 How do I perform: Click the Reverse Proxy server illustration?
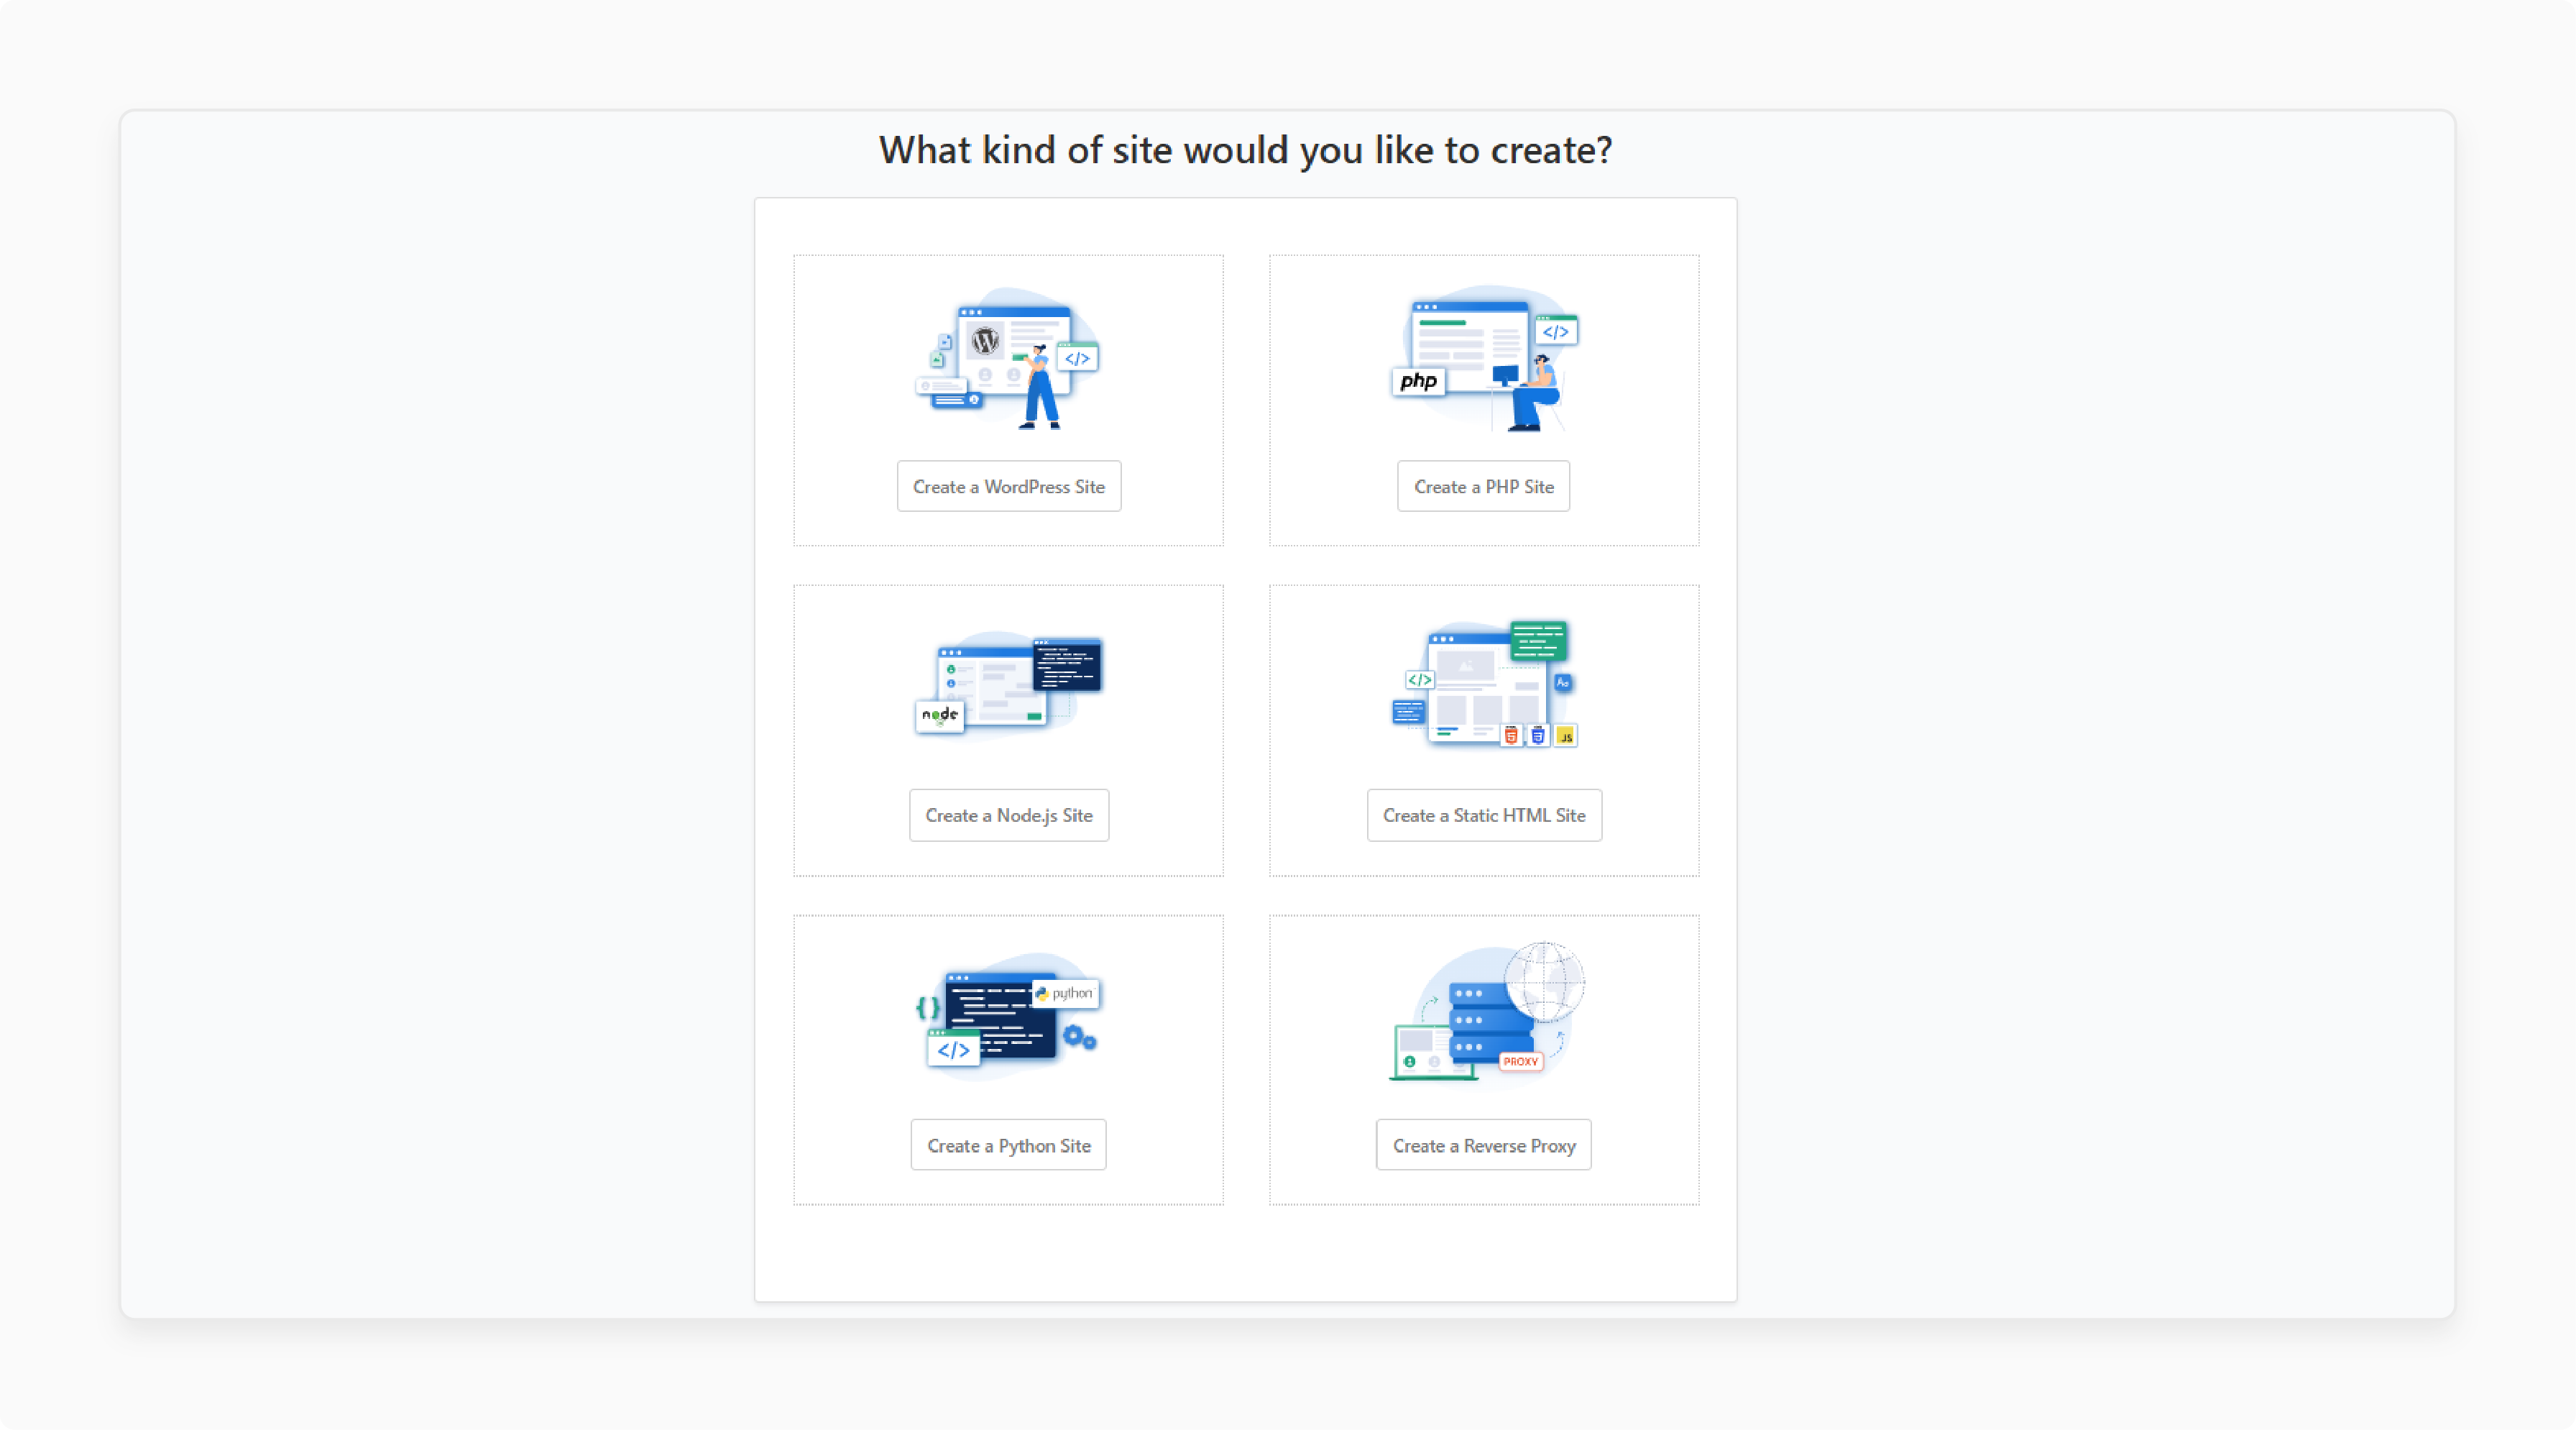click(1487, 1012)
